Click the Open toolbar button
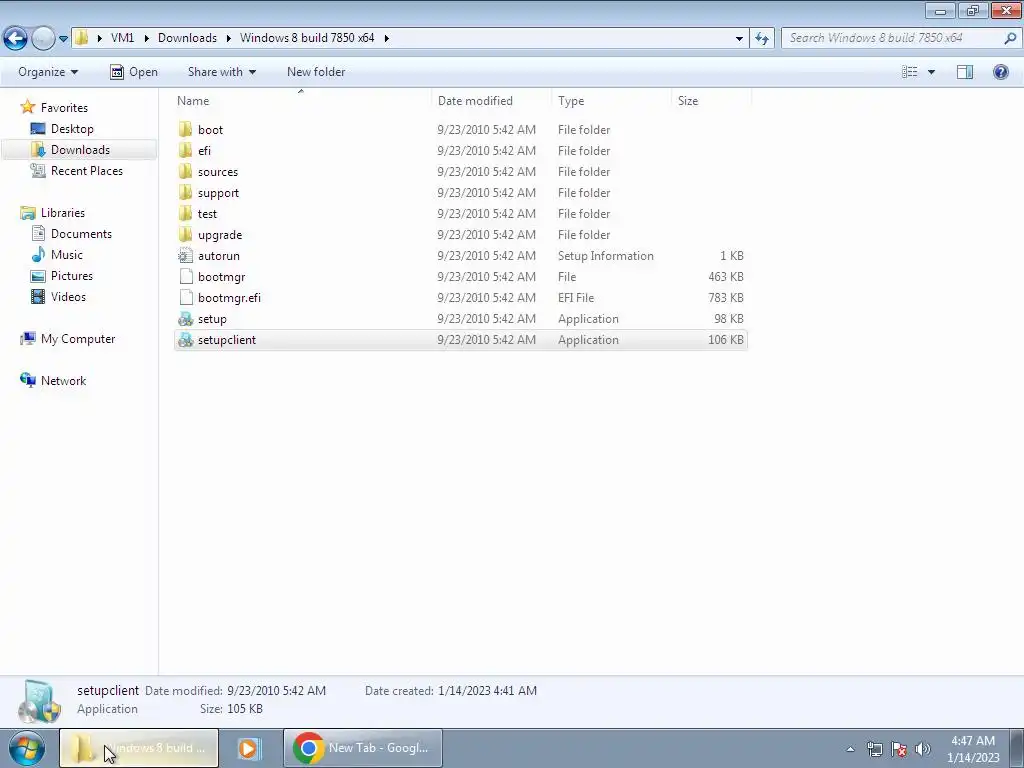Viewport: 1024px width, 768px height. click(134, 72)
